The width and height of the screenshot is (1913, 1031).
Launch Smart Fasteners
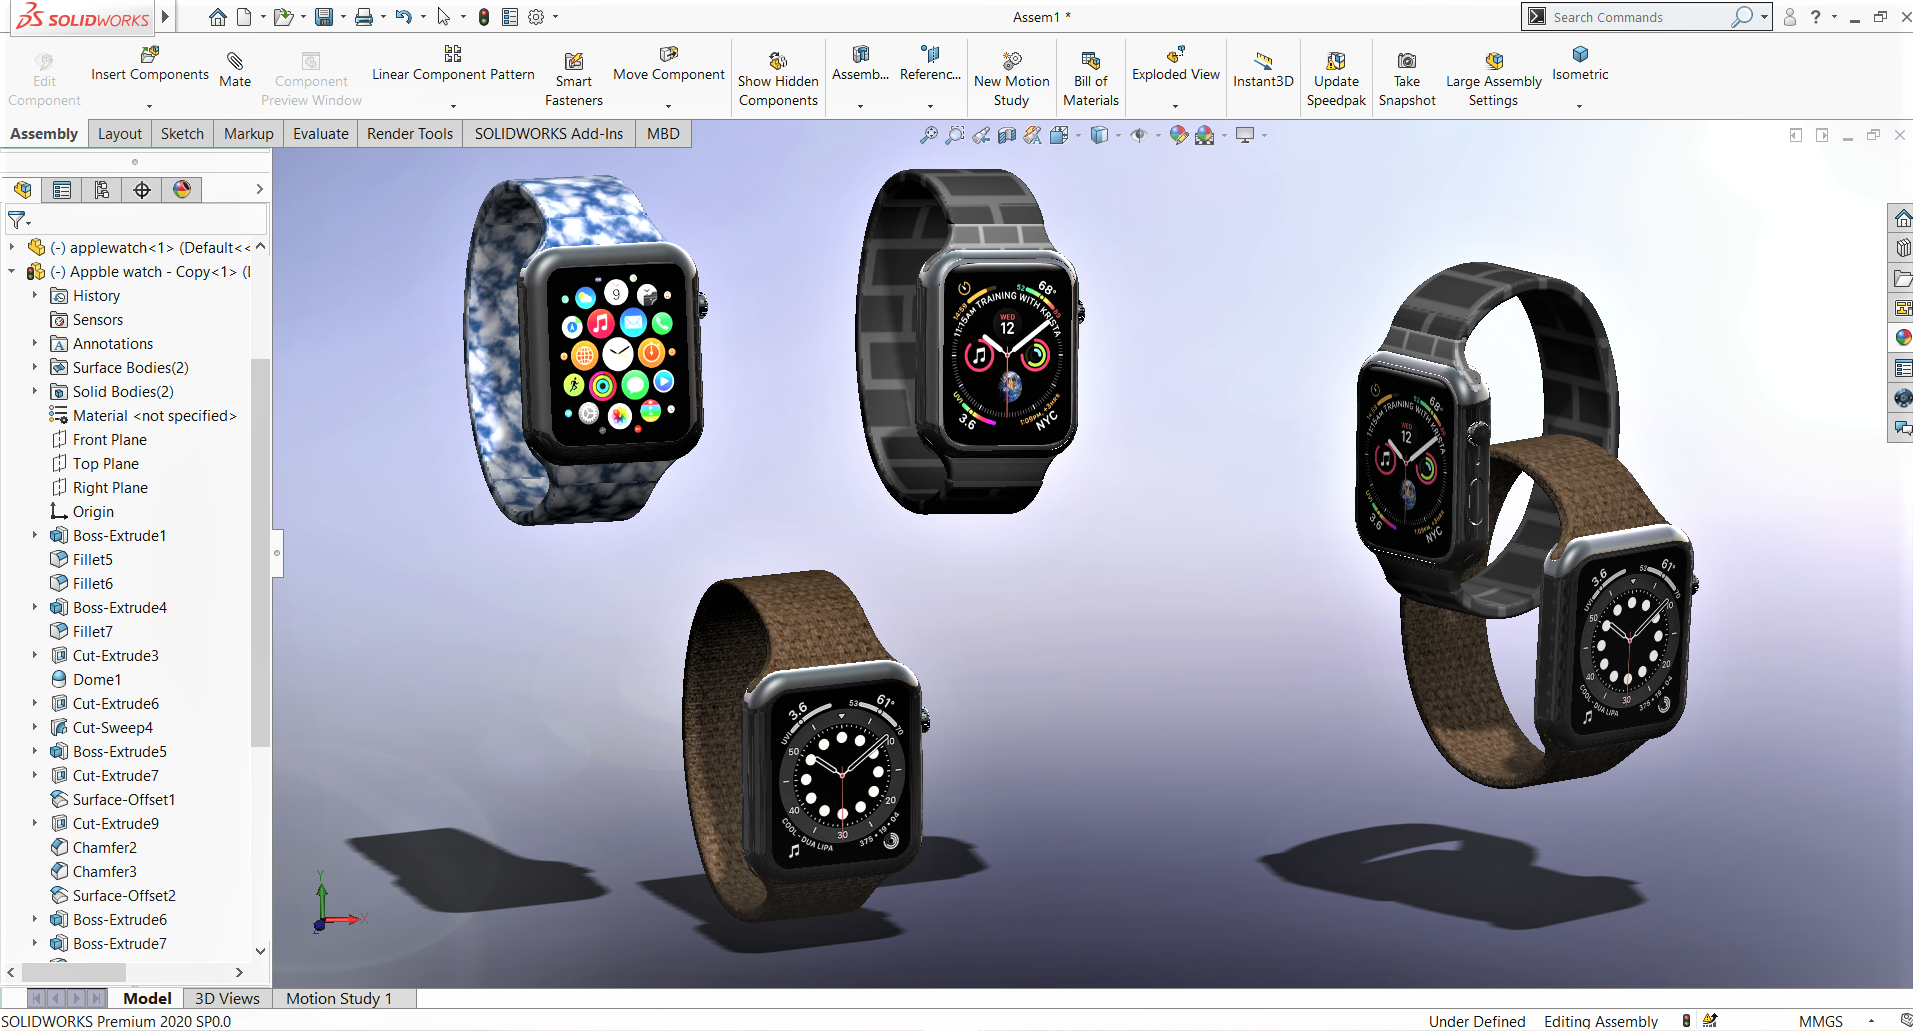click(574, 79)
